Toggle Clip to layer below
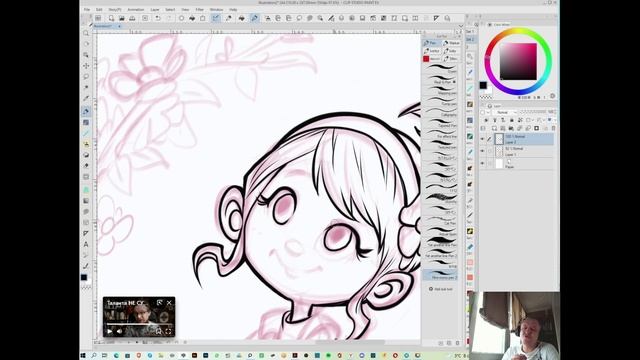640x360 pixels. tap(486, 120)
